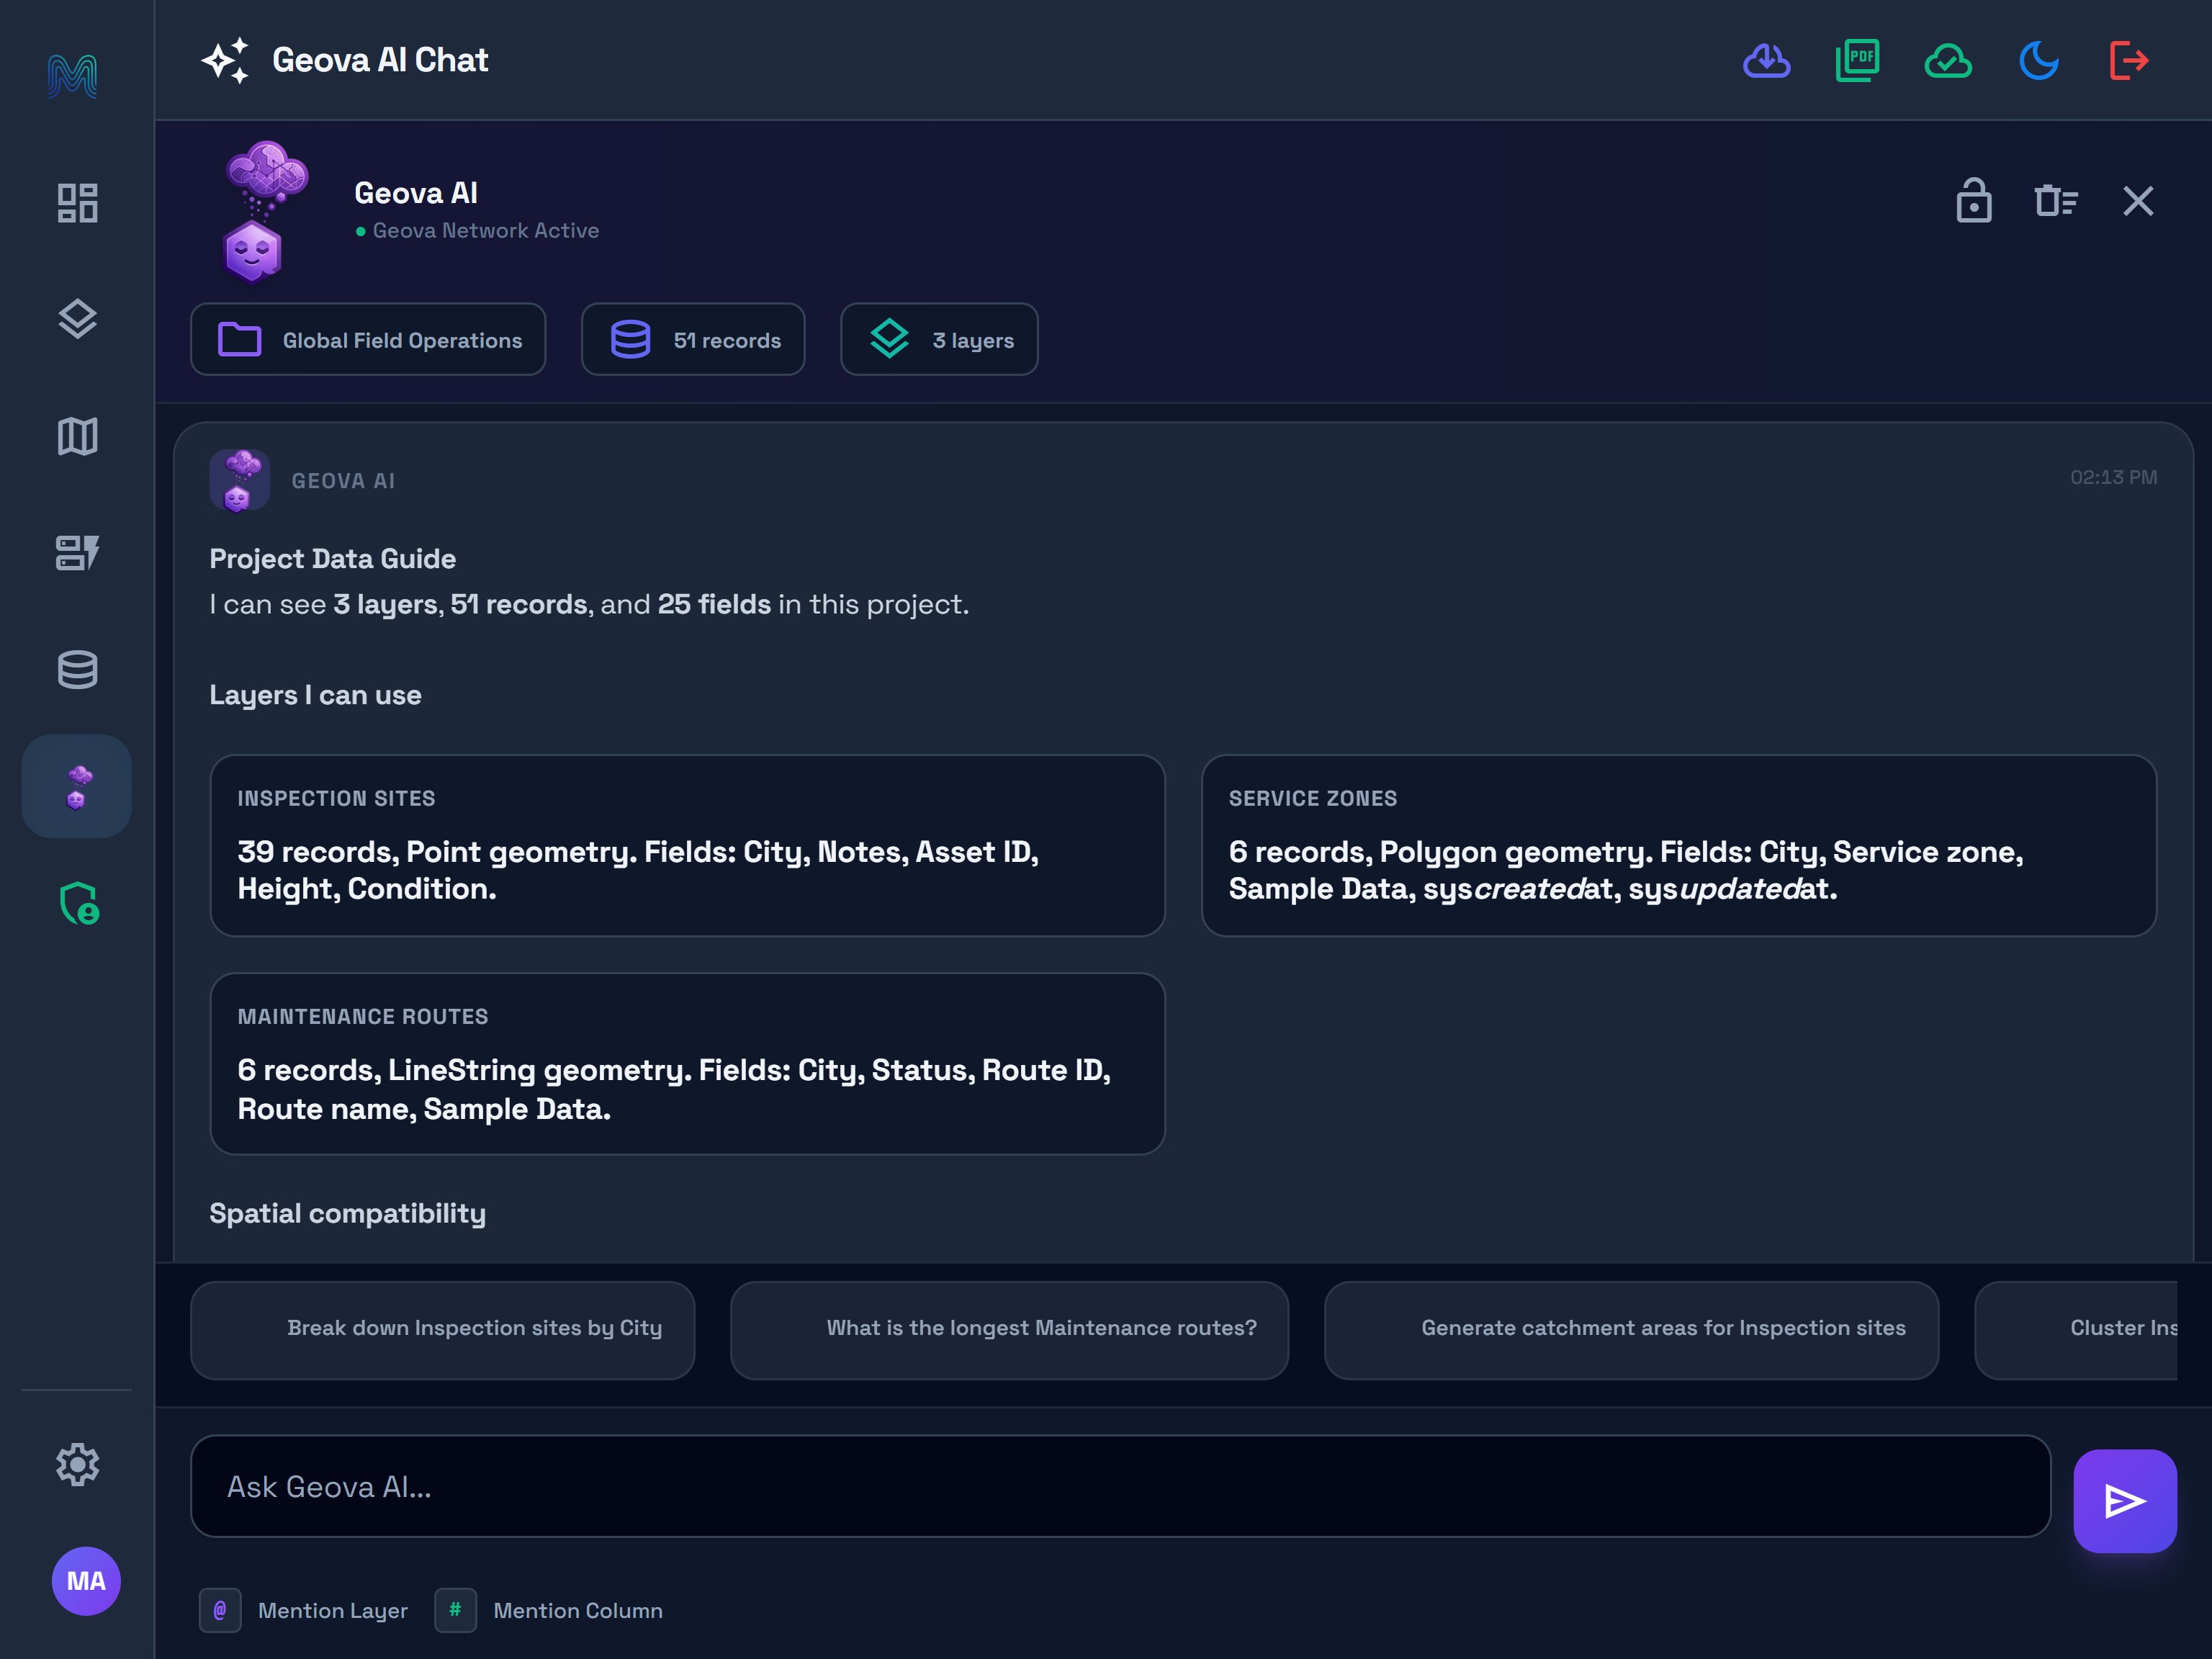Close the Geova AI chat panel
This screenshot has height=1659, width=2212.
pyautogui.click(x=2138, y=201)
